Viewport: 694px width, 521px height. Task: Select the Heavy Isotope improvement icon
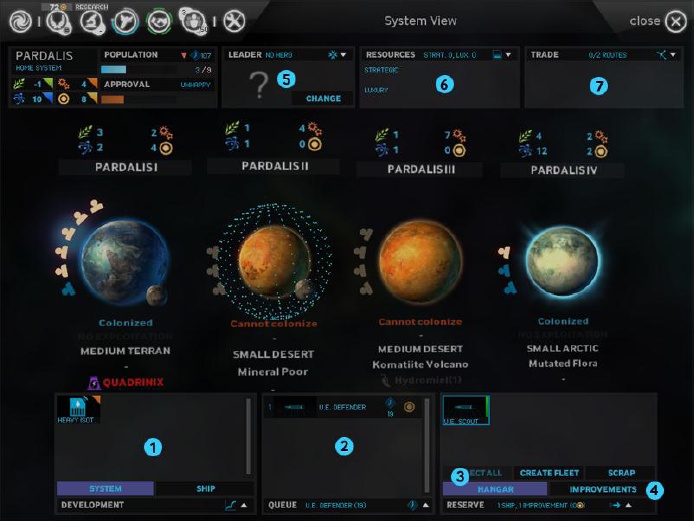(x=78, y=410)
